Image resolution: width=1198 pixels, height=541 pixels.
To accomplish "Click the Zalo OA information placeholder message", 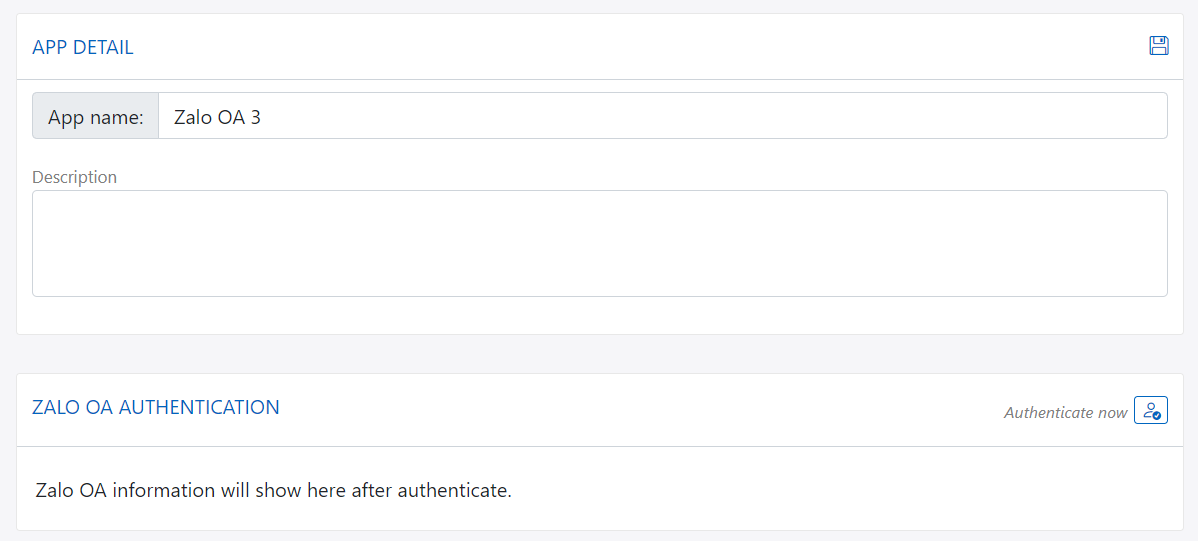I will (x=273, y=491).
